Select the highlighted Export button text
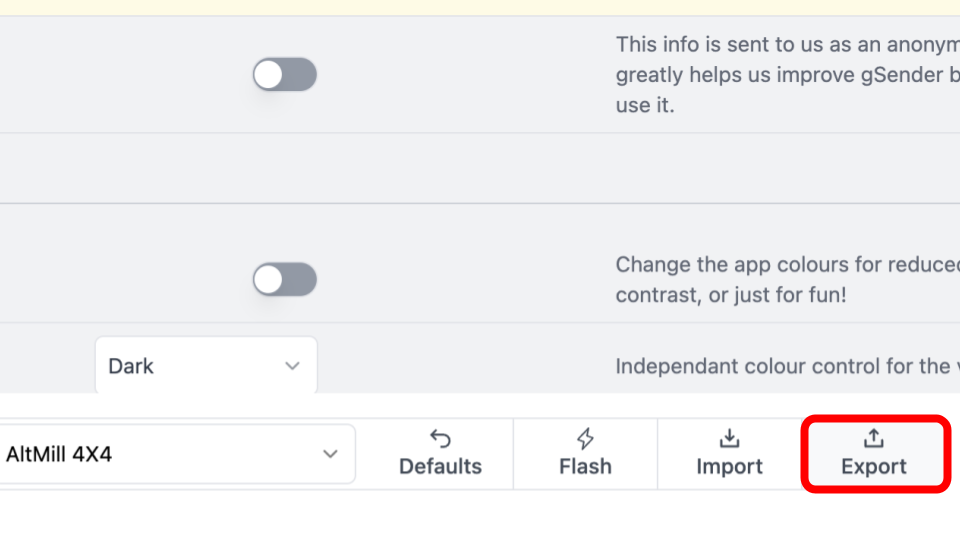Image resolution: width=960 pixels, height=540 pixels. point(874,467)
